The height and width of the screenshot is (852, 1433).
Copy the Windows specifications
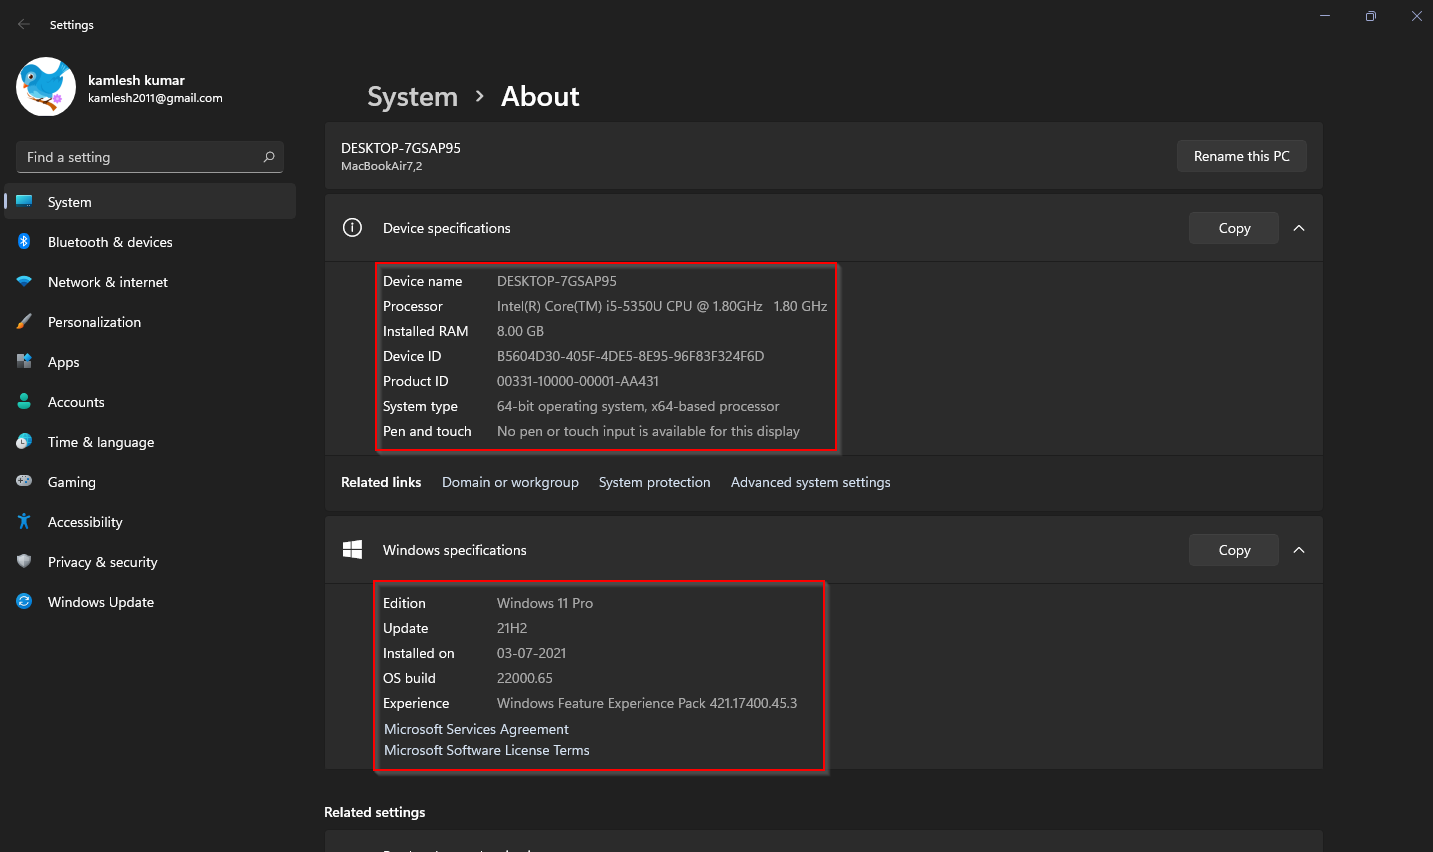(1234, 550)
